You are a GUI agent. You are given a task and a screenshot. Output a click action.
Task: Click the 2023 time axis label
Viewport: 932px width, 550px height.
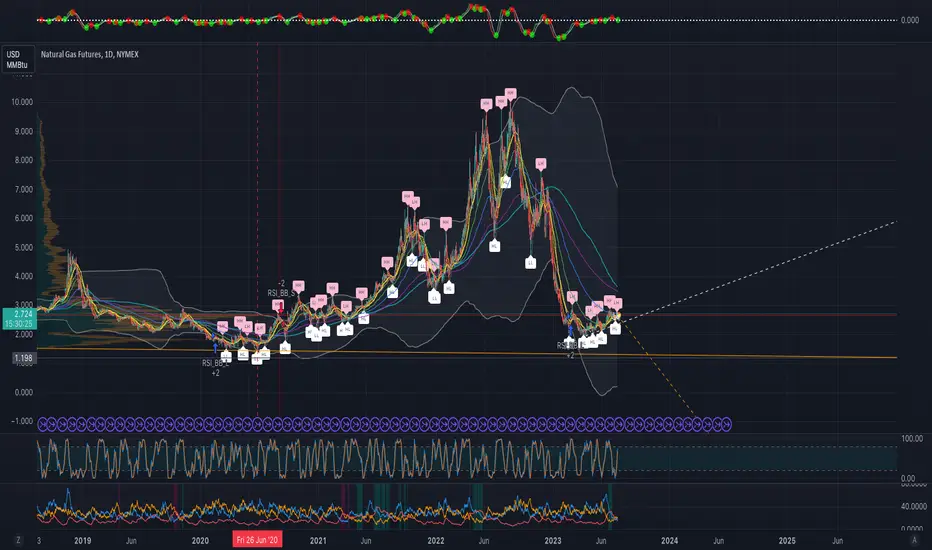tap(553, 540)
